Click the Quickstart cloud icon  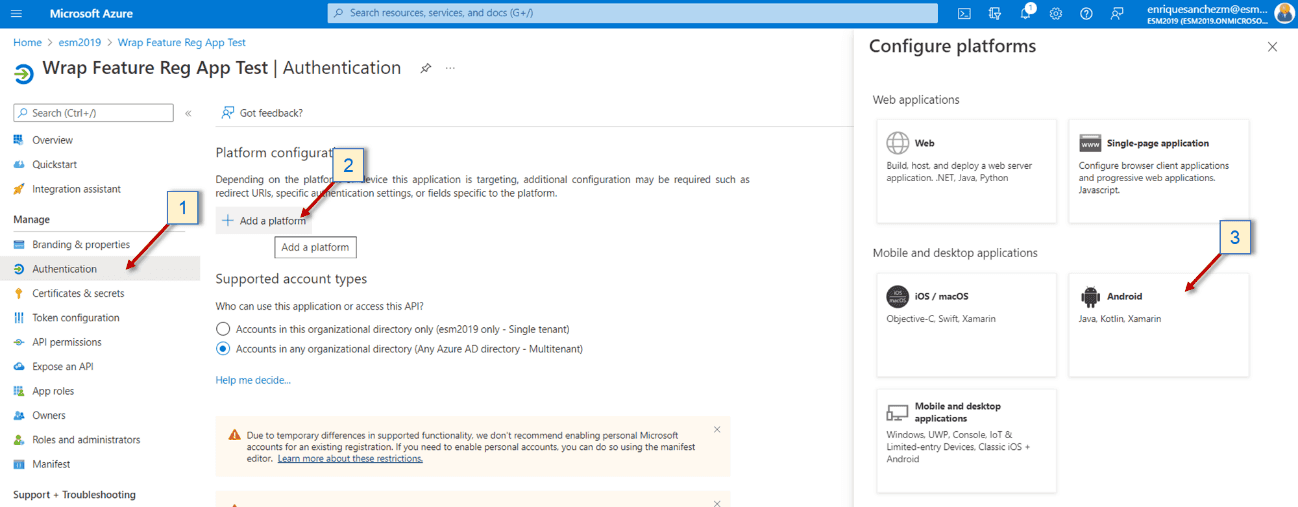tap(19, 164)
